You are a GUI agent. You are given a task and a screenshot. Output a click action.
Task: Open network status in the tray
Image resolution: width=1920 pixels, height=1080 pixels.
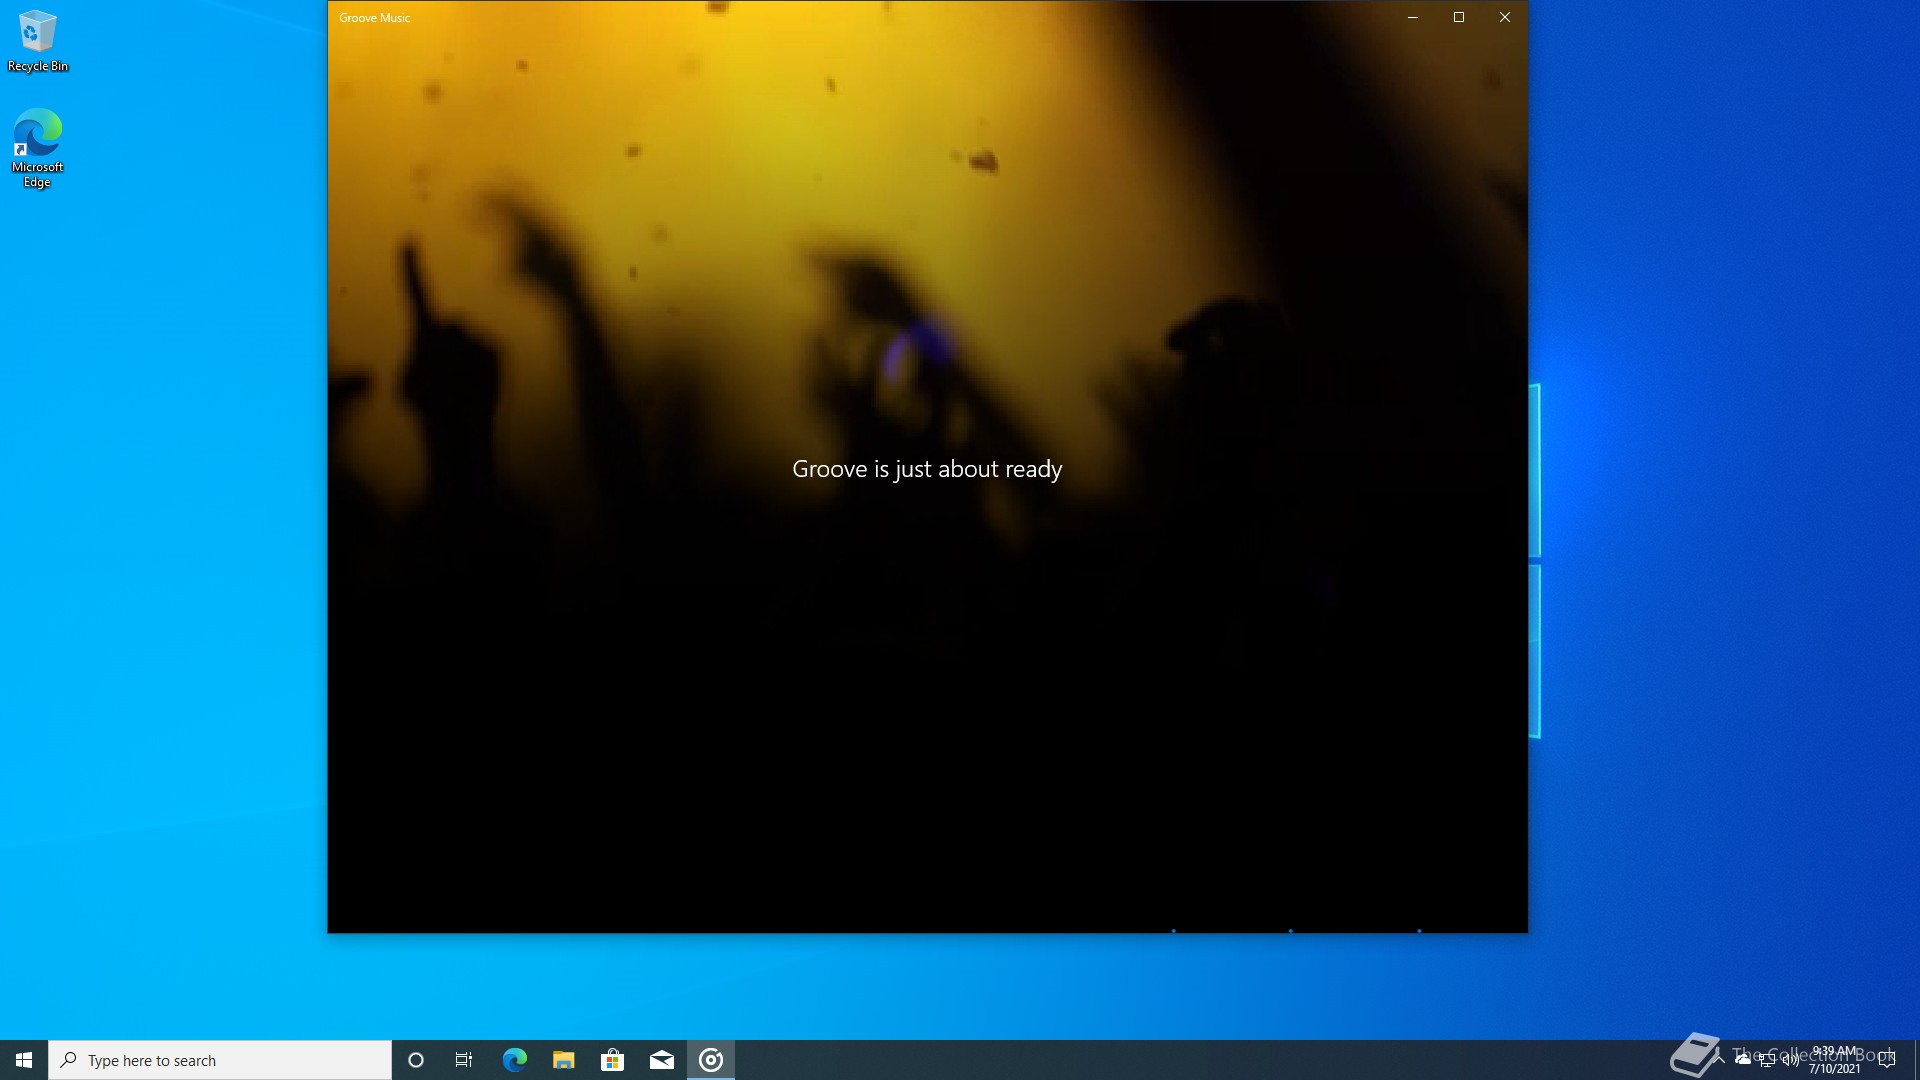(1767, 1059)
